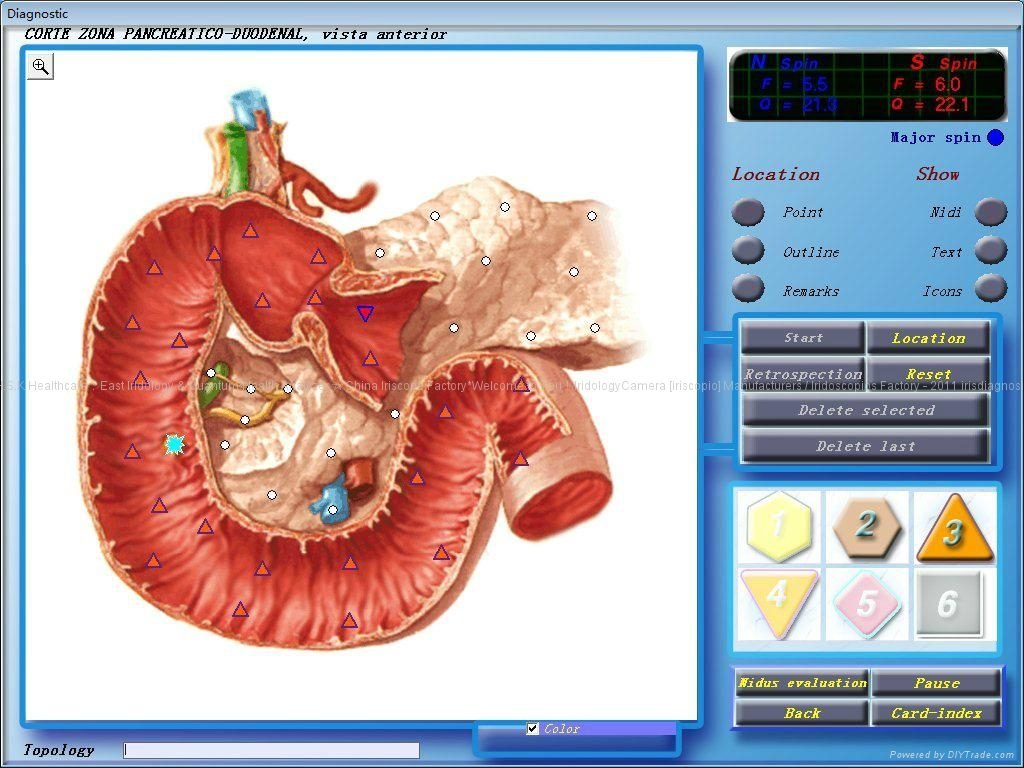Toggle the Text show option
The width and height of the screenshot is (1024, 768).
tap(991, 250)
